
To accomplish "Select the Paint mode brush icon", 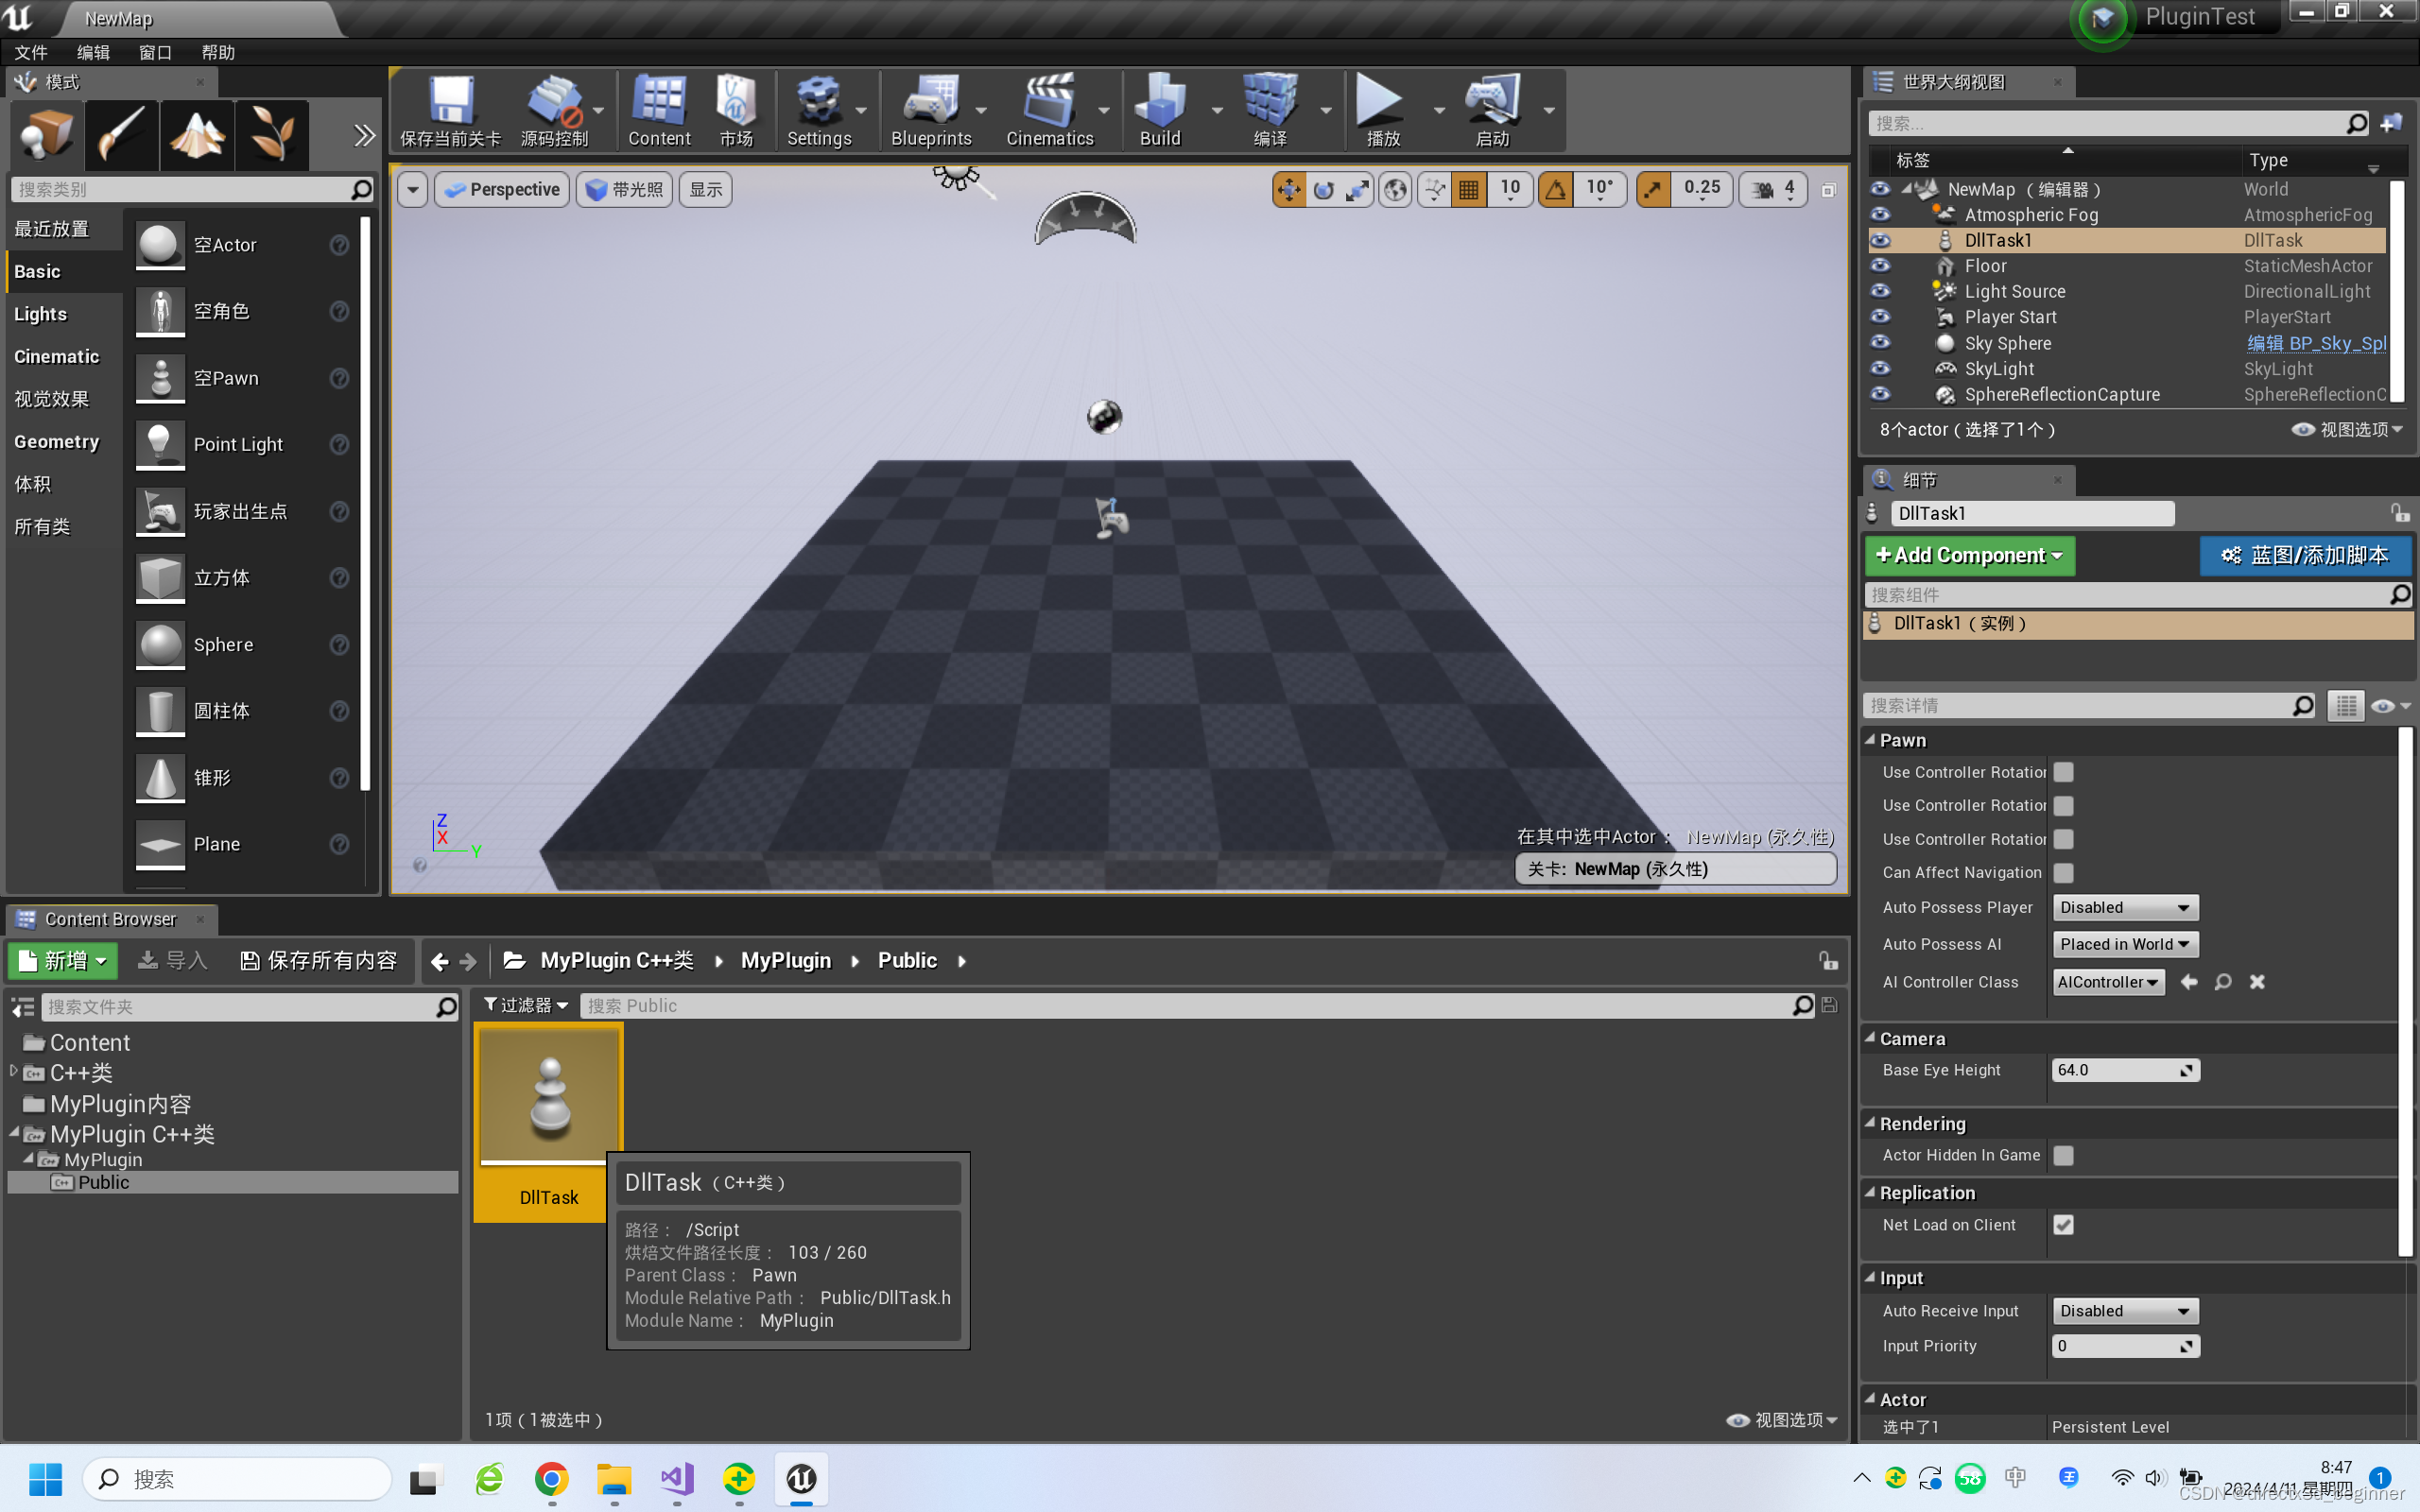I will pos(122,135).
